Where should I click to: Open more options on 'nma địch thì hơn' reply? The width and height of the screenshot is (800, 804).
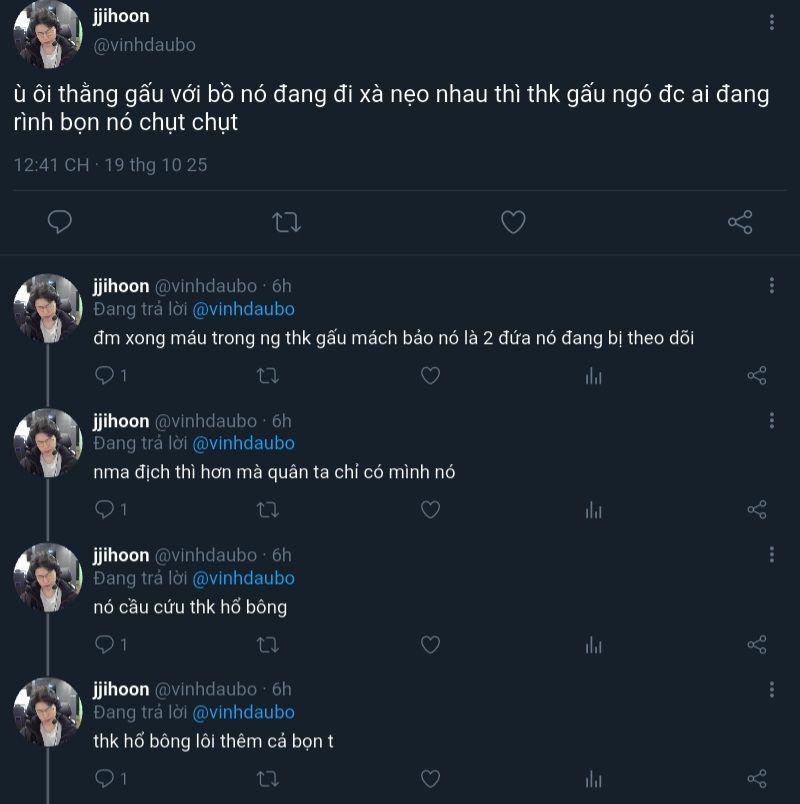[x=771, y=421]
